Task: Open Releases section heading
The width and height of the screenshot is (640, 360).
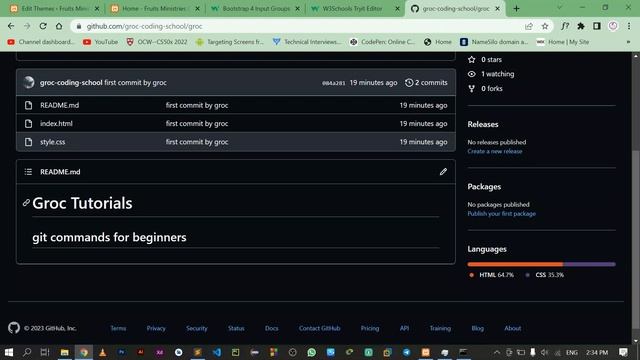Action: click(483, 124)
